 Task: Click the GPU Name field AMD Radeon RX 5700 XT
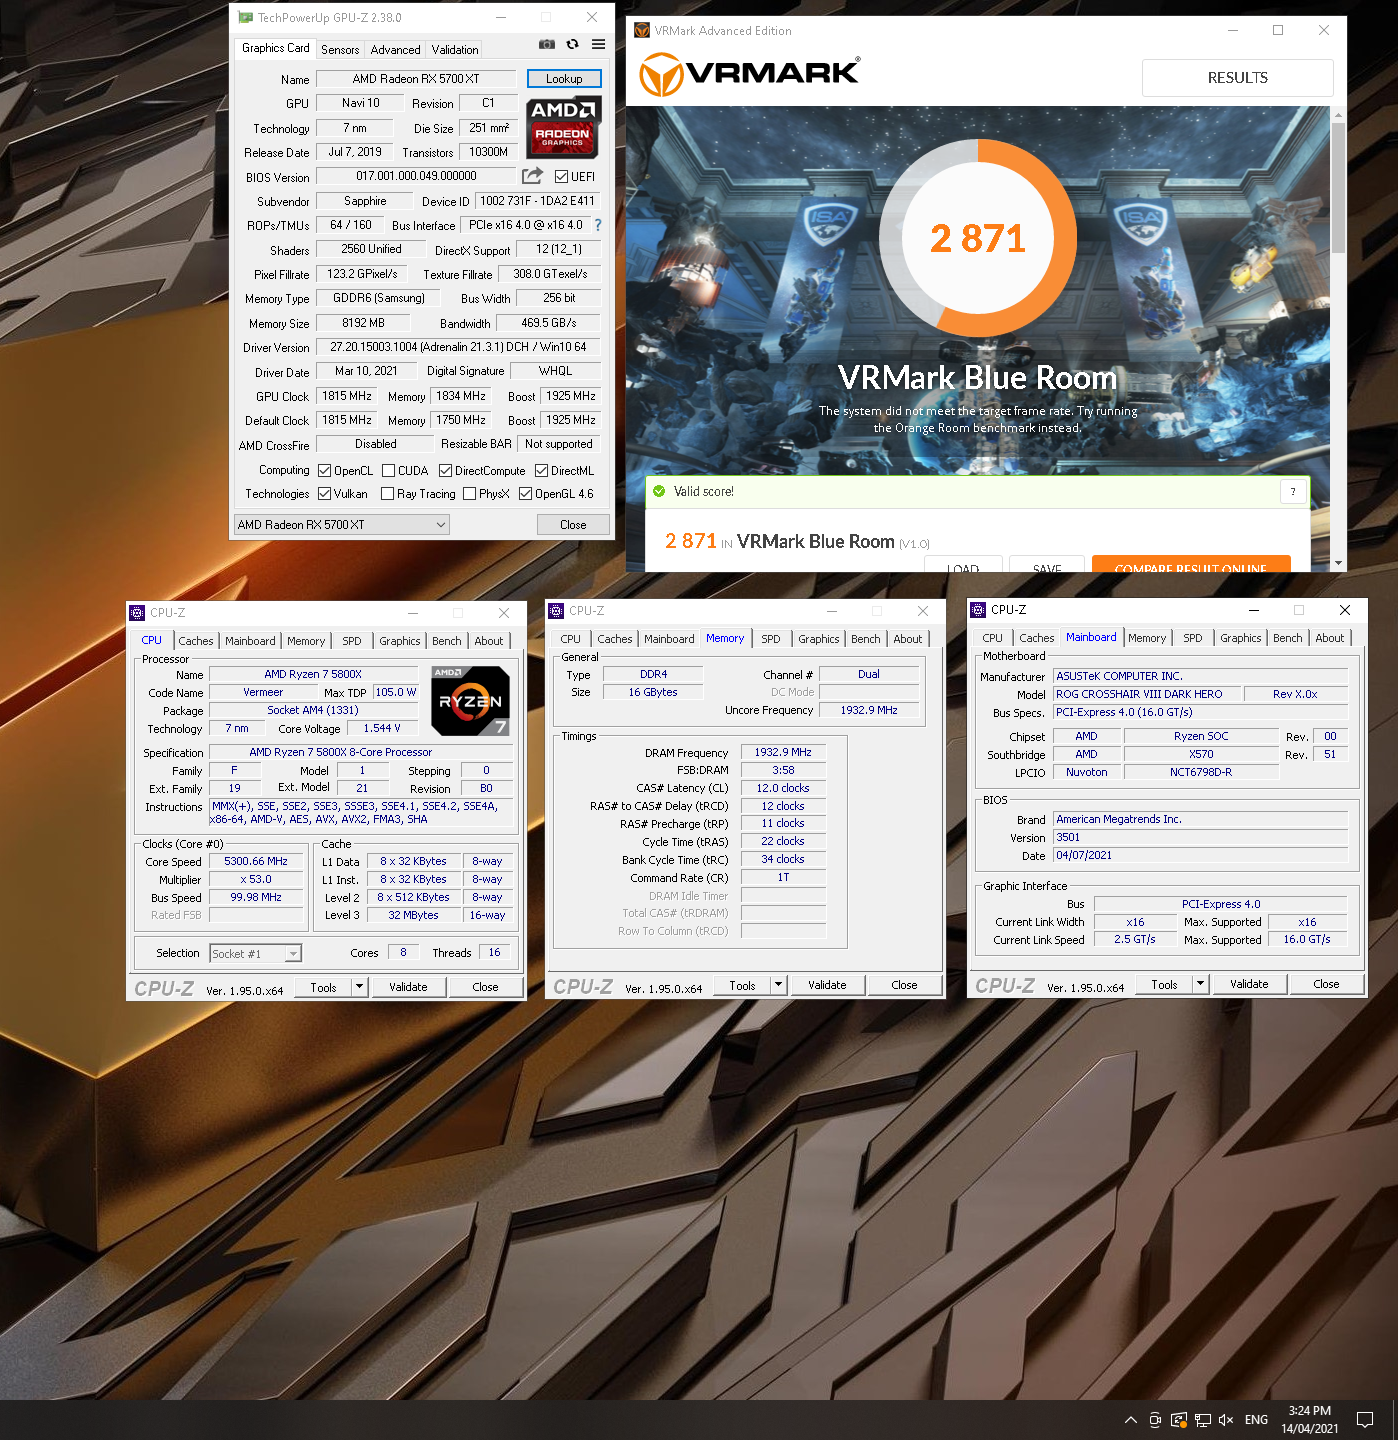click(416, 79)
